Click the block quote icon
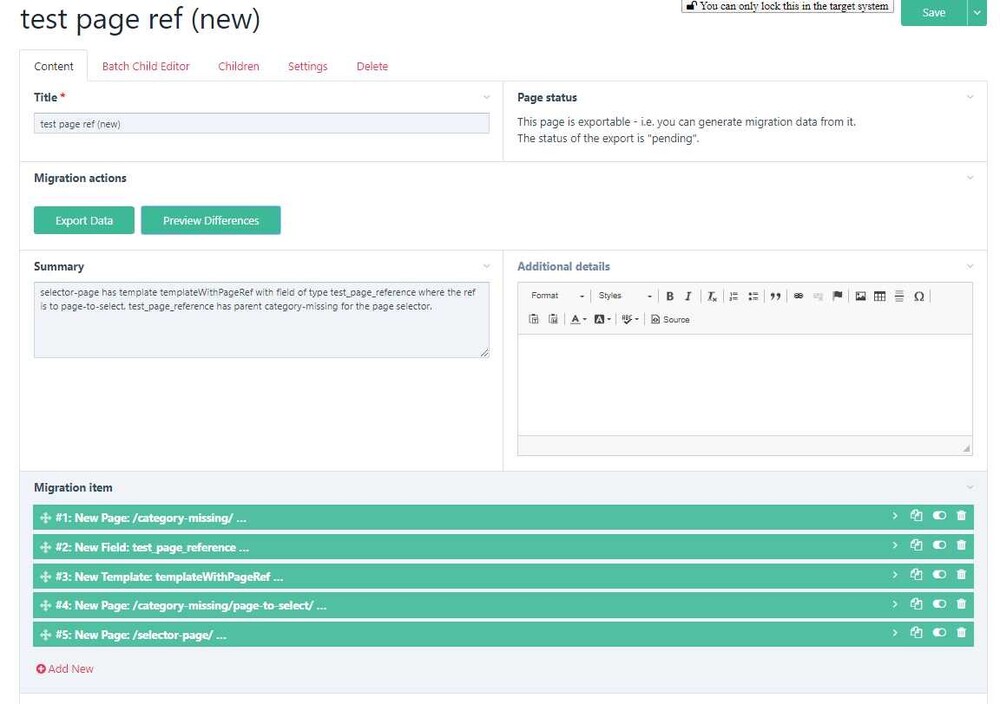This screenshot has width=1000, height=704. pos(775,296)
